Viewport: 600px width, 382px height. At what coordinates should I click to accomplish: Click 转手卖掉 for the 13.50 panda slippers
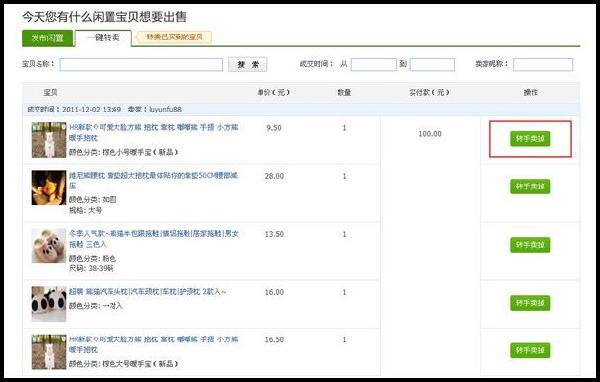click(530, 245)
